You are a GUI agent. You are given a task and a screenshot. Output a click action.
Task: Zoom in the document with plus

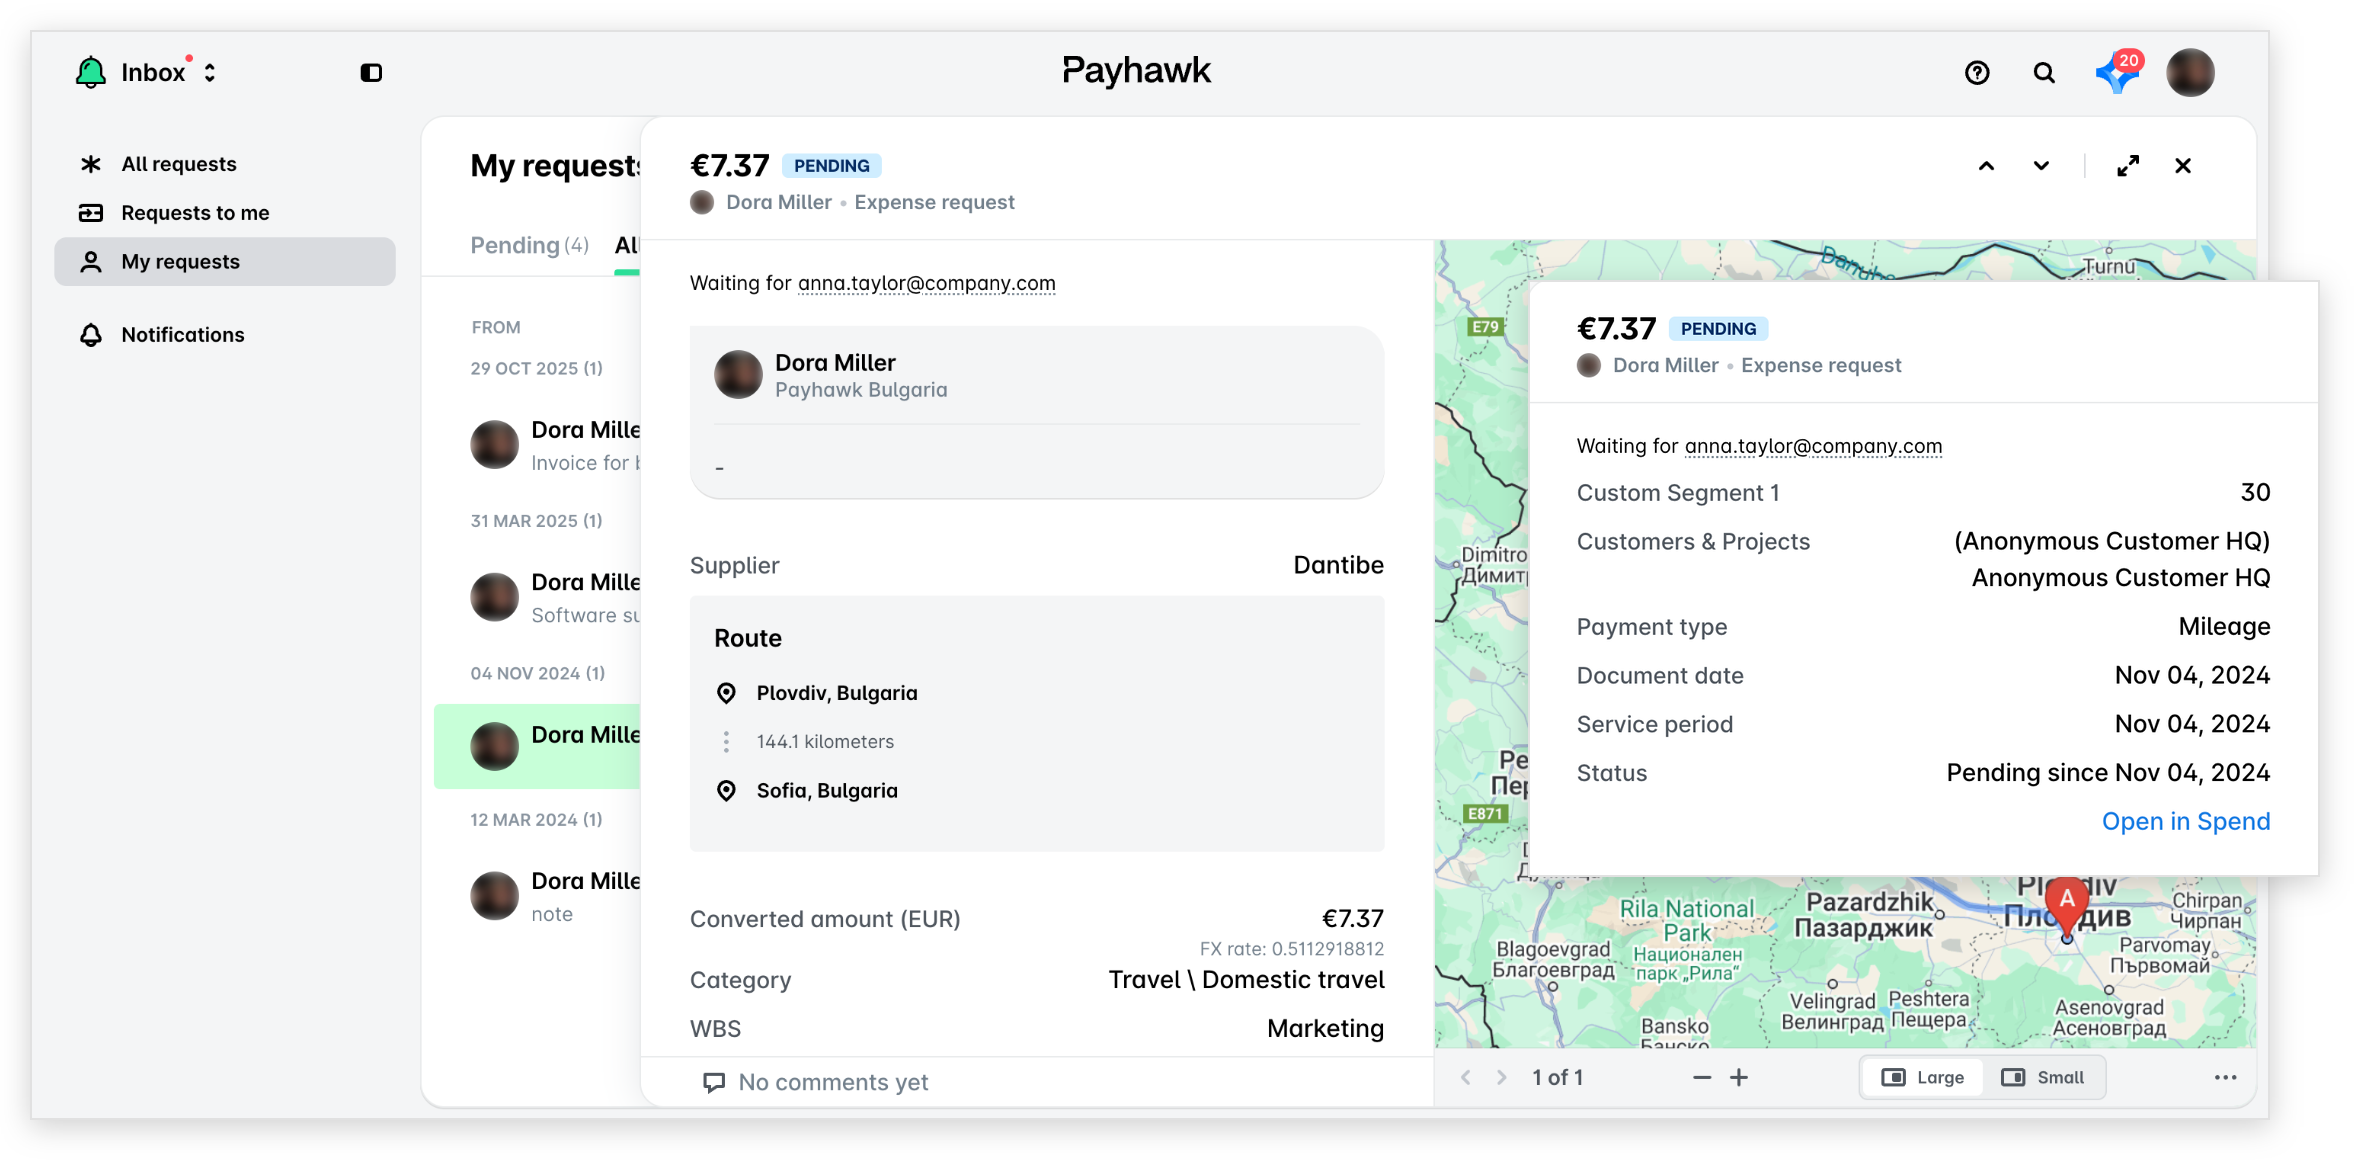point(1739,1078)
